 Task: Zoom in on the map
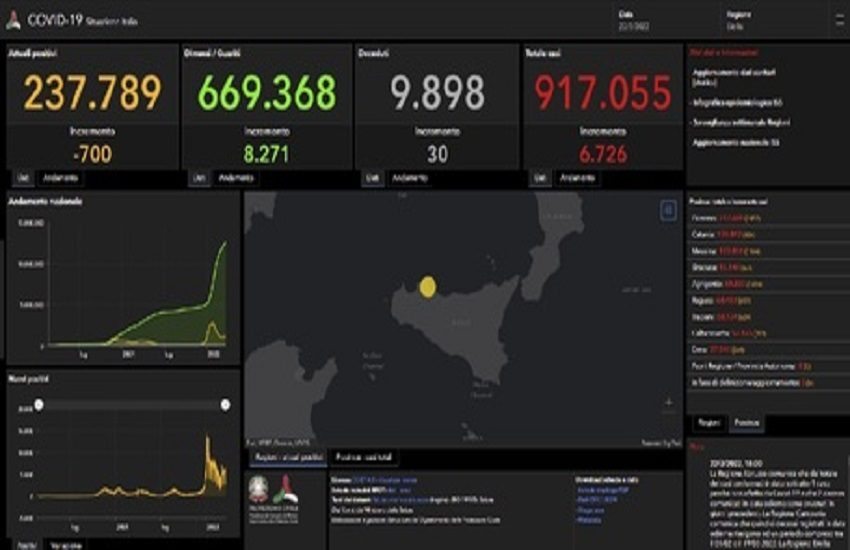[x=668, y=402]
